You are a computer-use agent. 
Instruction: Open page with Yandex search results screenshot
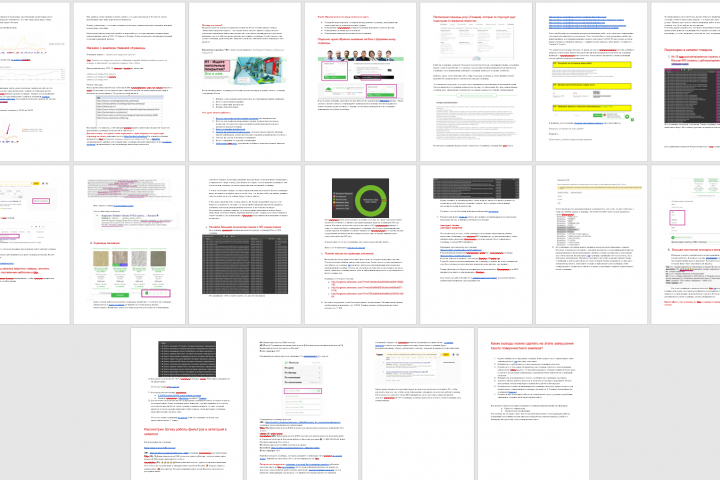coord(418,404)
